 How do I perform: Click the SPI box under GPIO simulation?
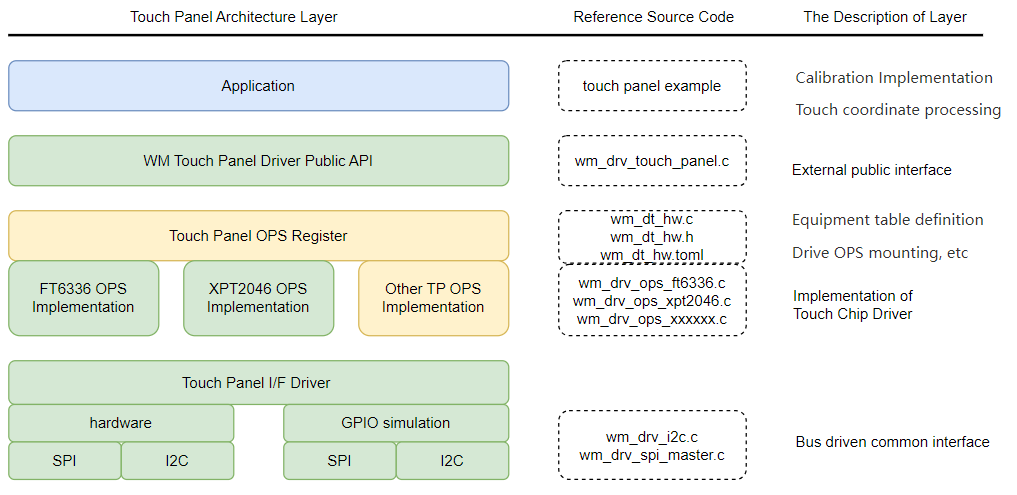(x=339, y=461)
